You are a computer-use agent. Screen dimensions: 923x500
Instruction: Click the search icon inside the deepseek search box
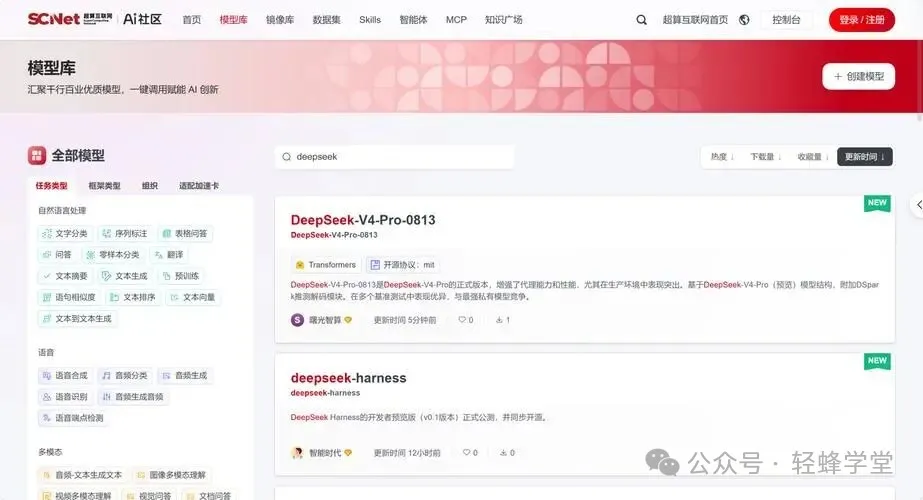[287, 157]
